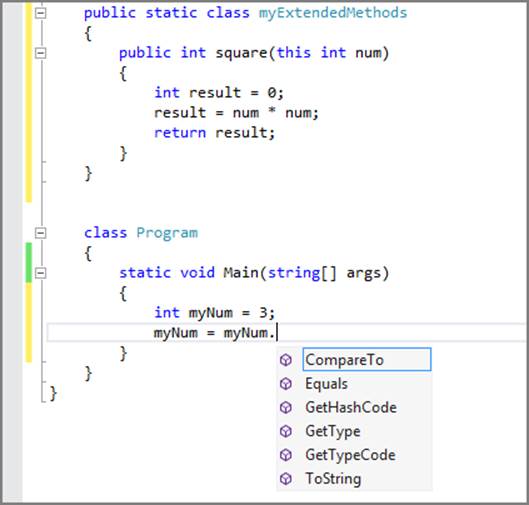This screenshot has width=529, height=505.
Task: Select CompareTo from the IntelliSense list
Action: [367, 360]
